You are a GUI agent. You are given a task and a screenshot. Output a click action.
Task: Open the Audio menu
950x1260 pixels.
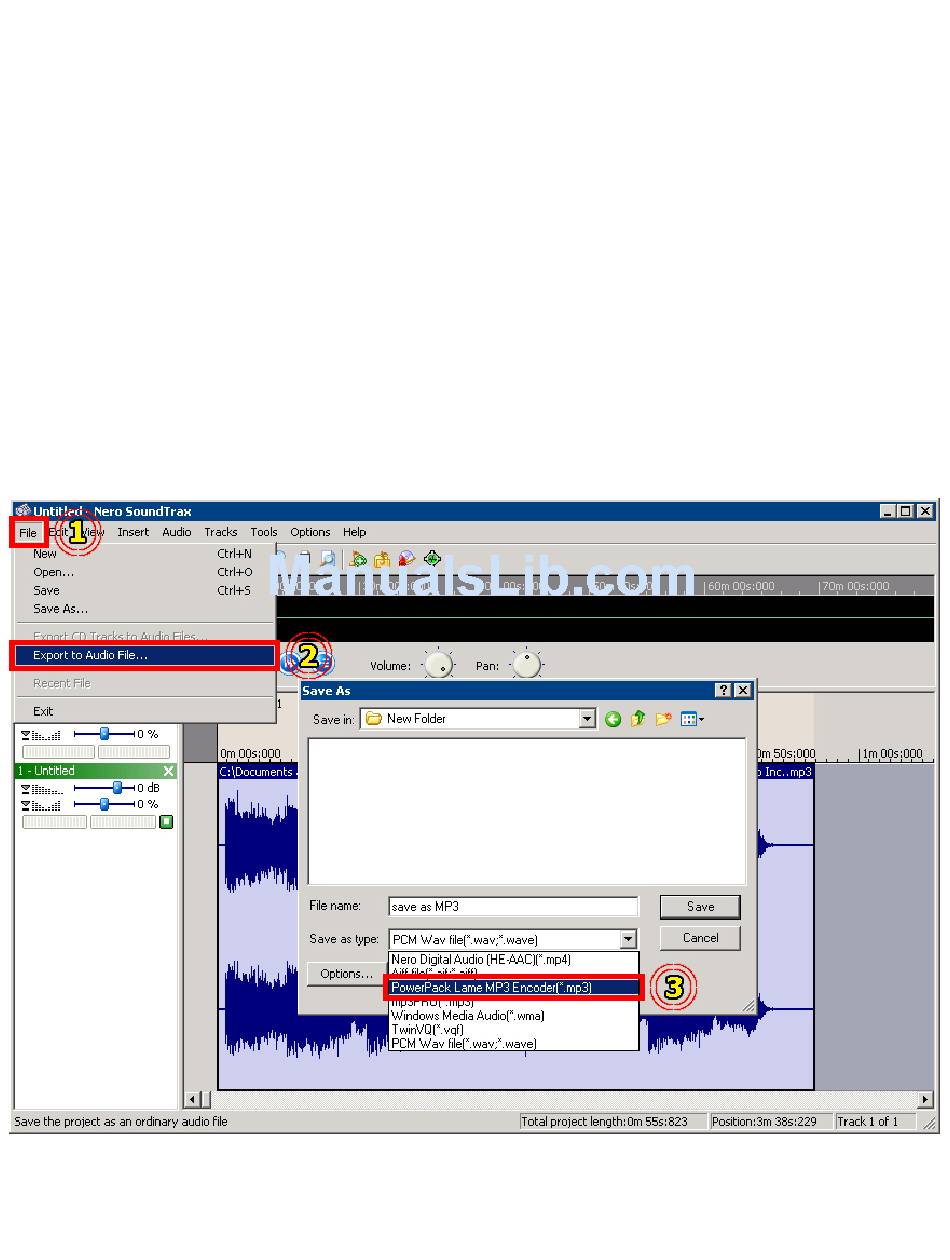coord(177,533)
